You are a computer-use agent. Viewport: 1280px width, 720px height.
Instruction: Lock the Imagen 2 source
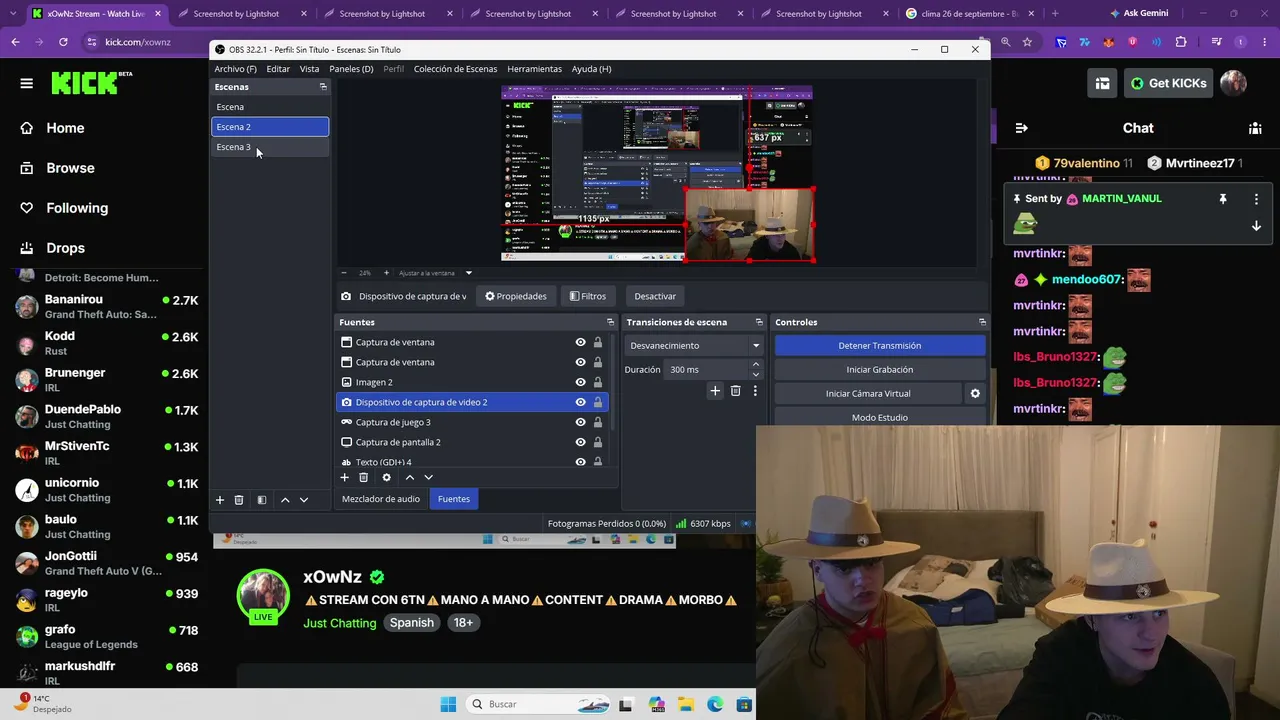(x=598, y=382)
